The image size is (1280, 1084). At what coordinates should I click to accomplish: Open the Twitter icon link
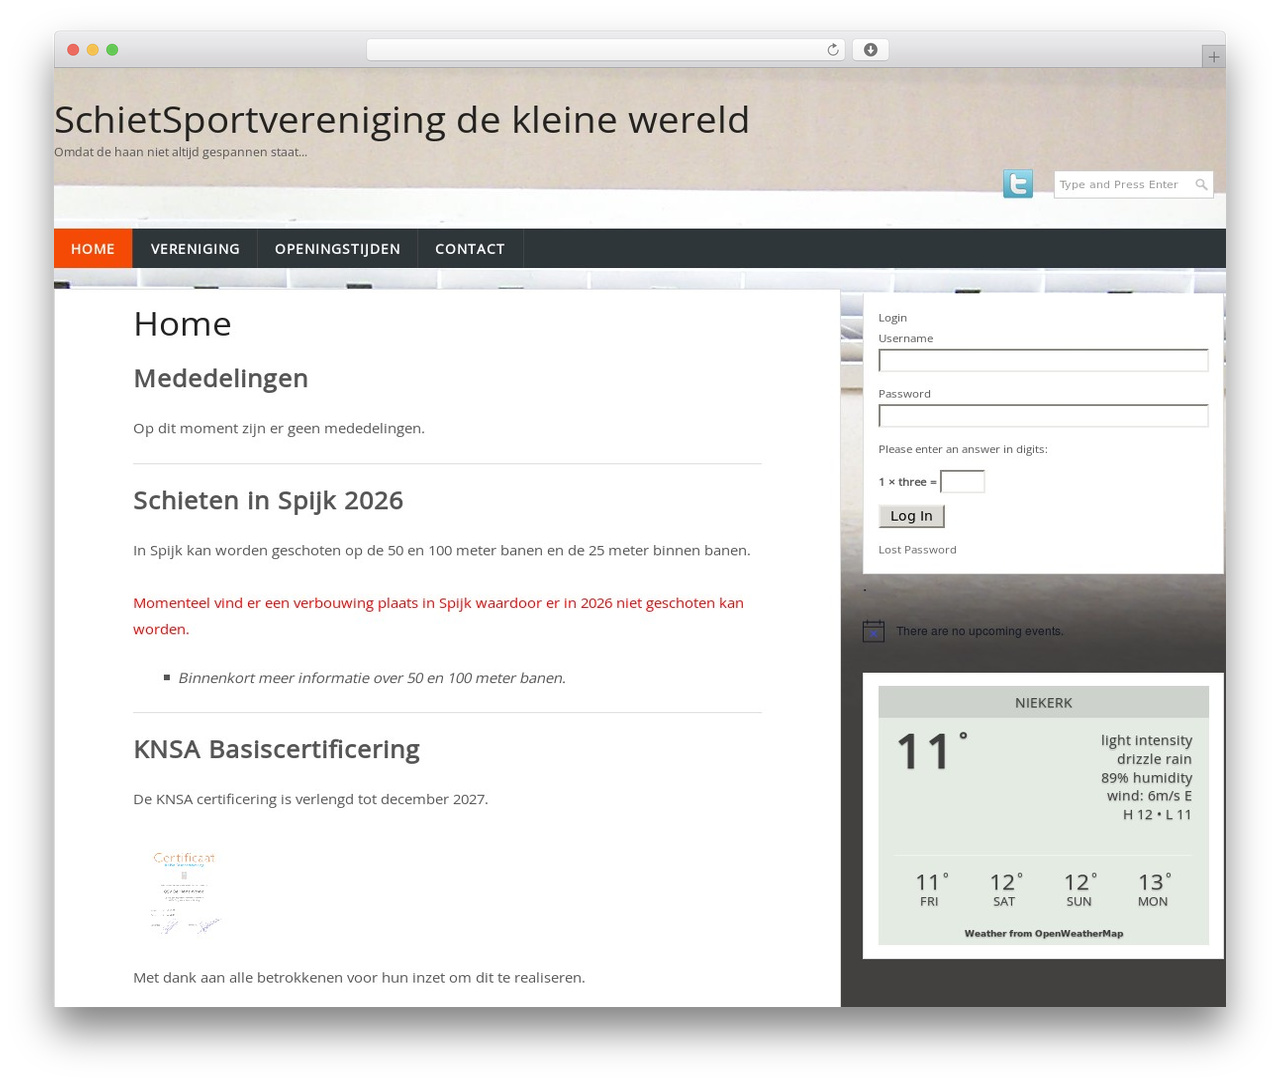click(x=1018, y=184)
